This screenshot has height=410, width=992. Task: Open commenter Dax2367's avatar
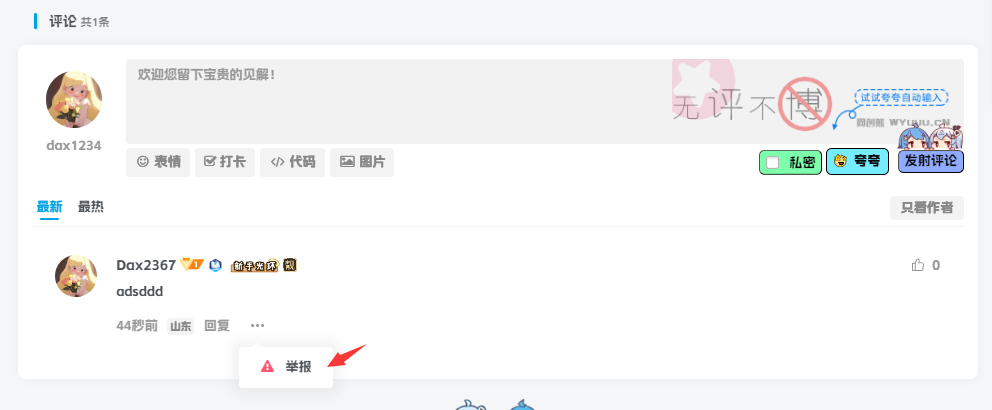(76, 276)
